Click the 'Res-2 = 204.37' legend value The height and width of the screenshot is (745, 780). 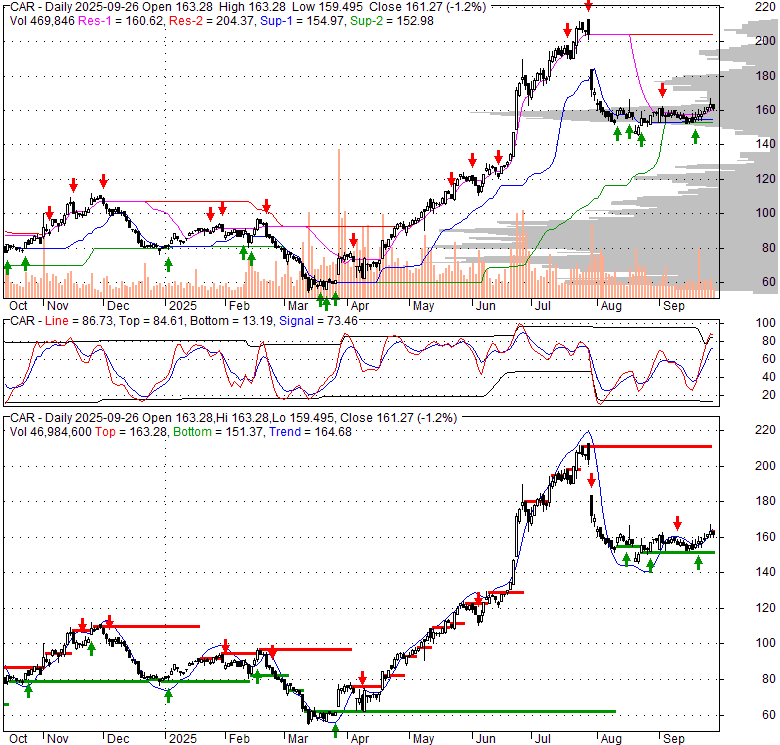pyautogui.click(x=212, y=21)
